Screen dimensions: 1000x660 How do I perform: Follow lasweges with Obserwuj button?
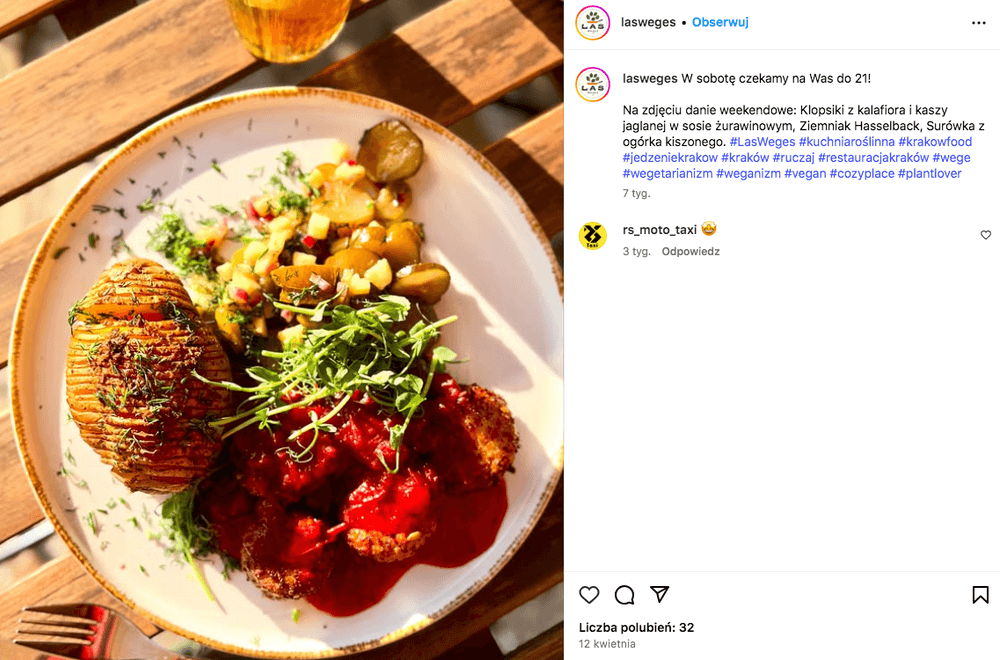[x=720, y=22]
